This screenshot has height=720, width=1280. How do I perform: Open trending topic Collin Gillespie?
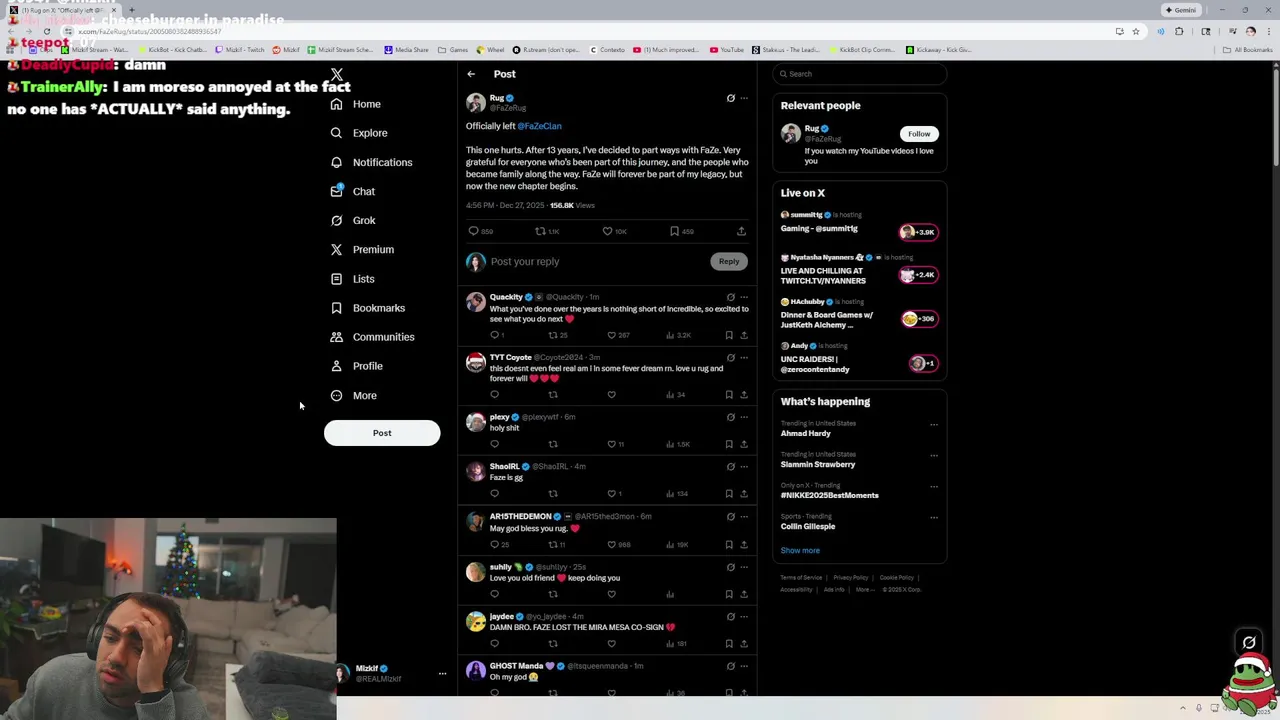808,527
